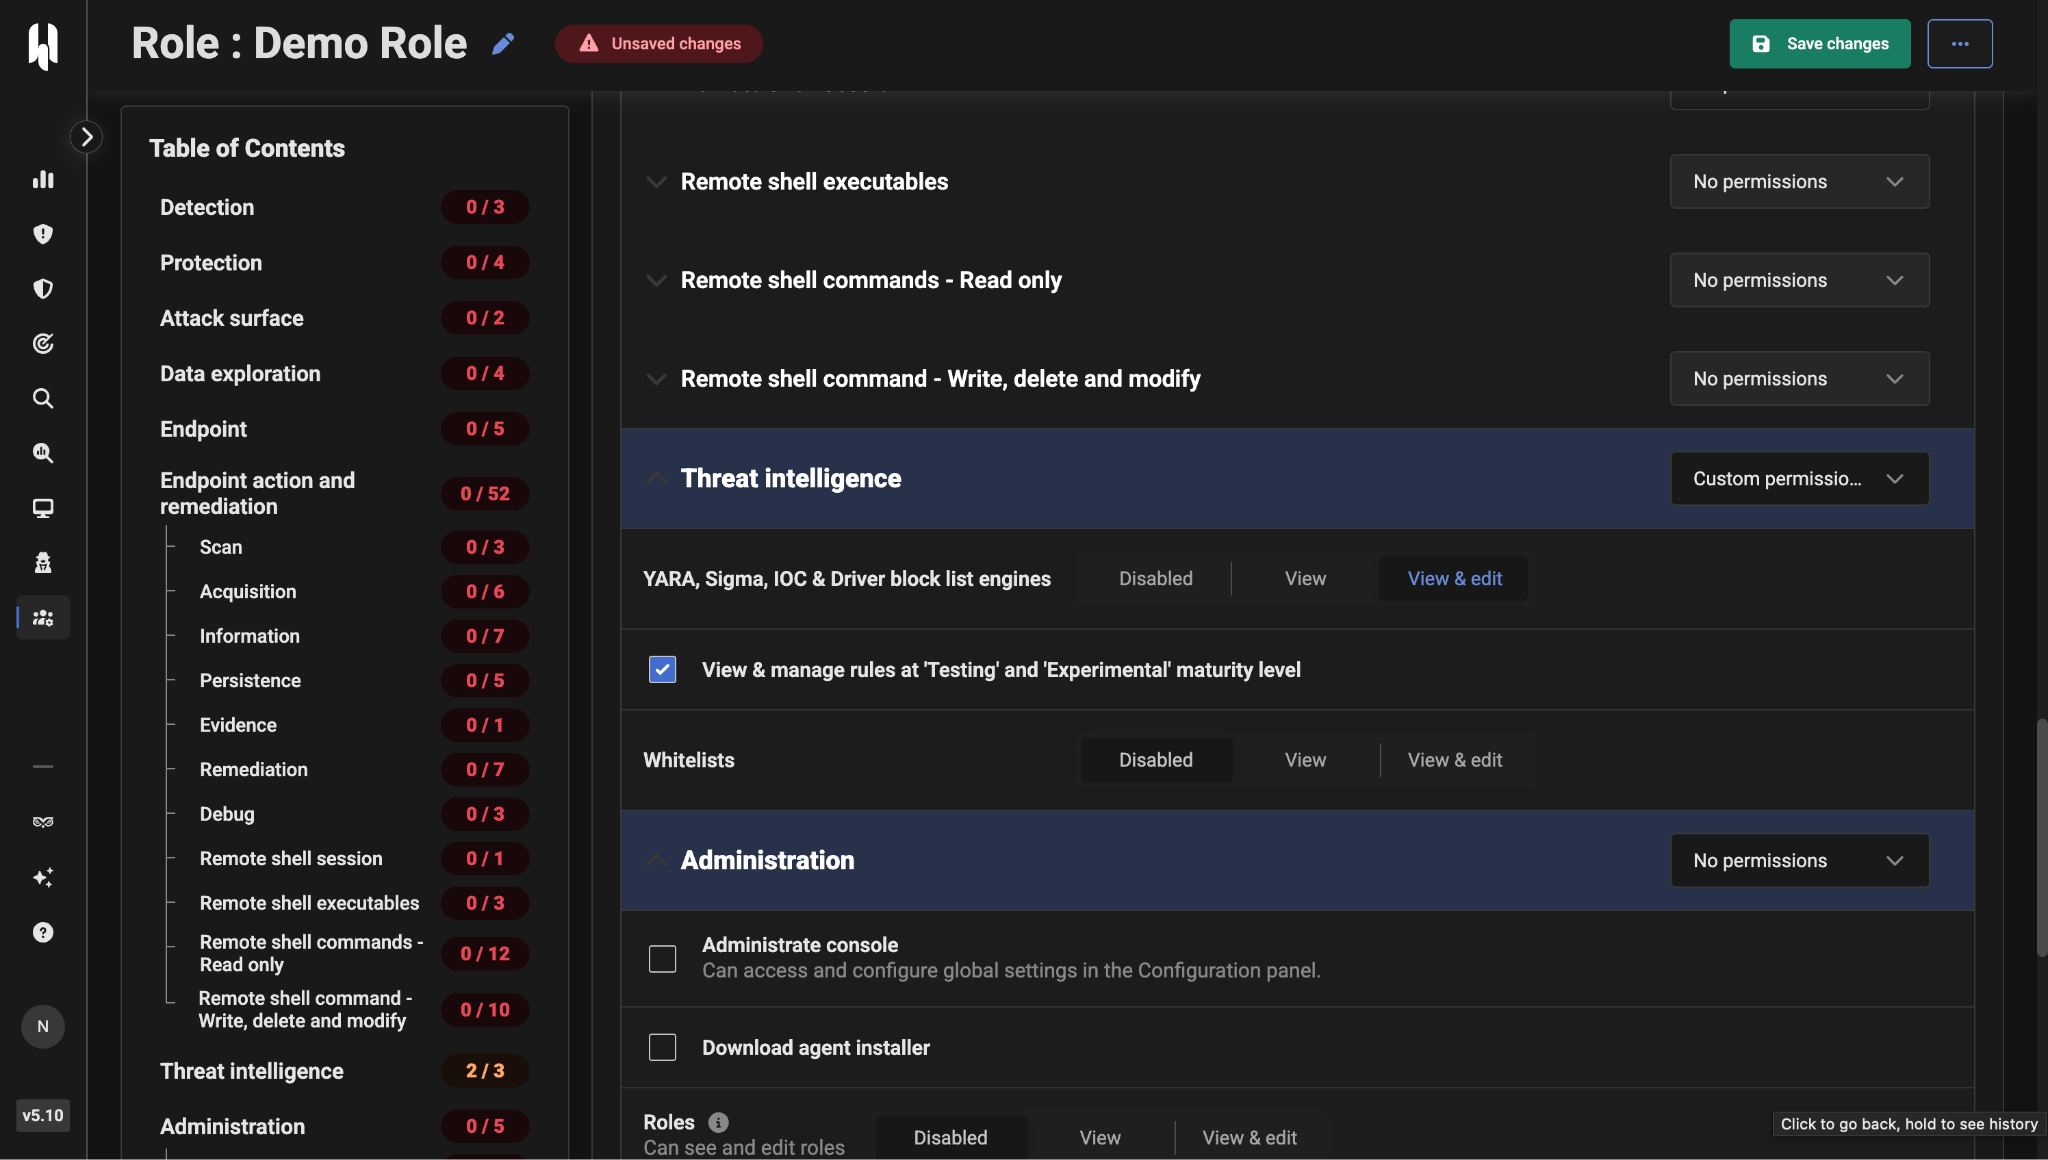The width and height of the screenshot is (2048, 1160).
Task: Open Administration No permissions dropdown
Action: (1799, 860)
